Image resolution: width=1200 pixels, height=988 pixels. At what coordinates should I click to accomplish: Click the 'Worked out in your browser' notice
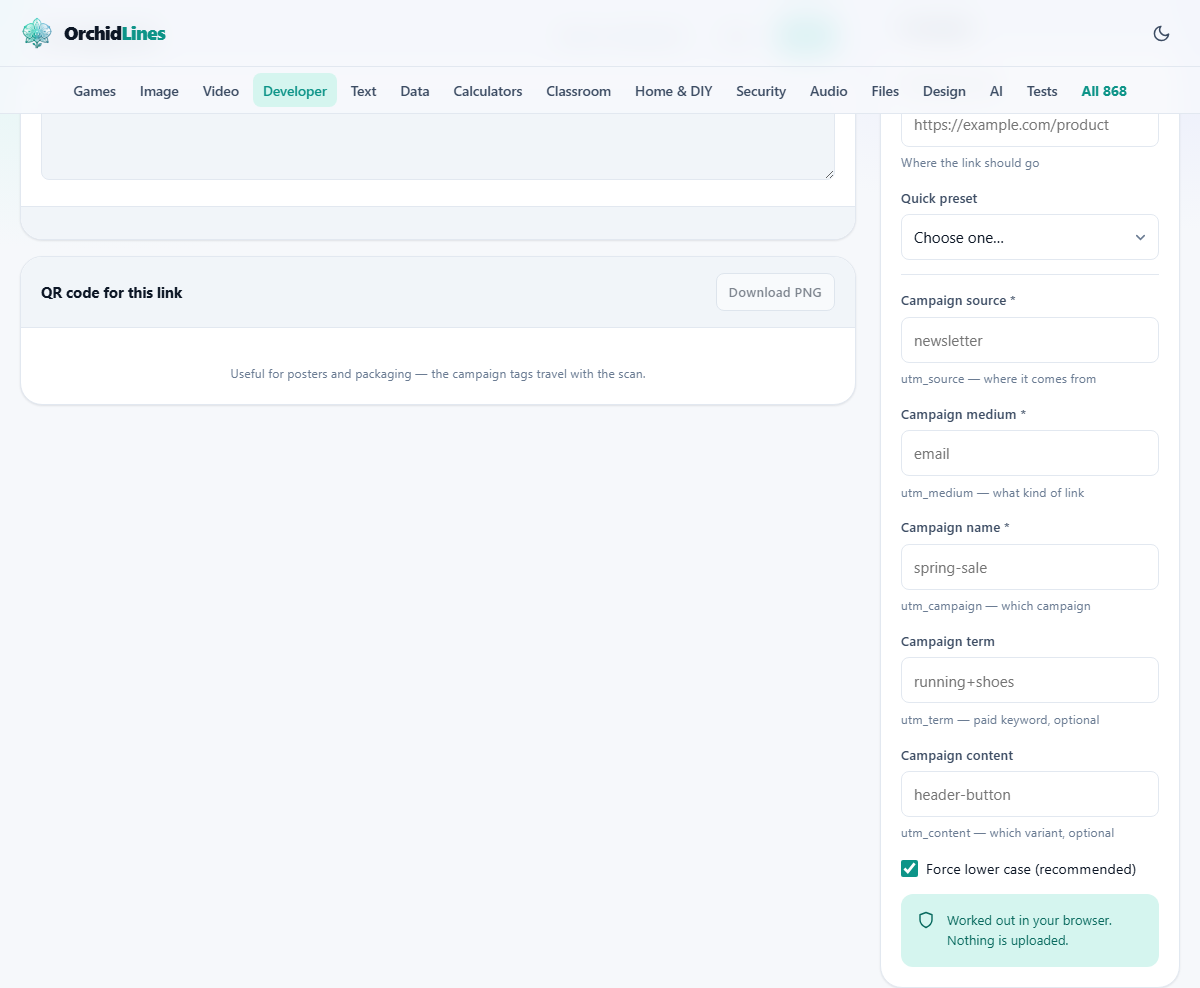pyautogui.click(x=1029, y=930)
